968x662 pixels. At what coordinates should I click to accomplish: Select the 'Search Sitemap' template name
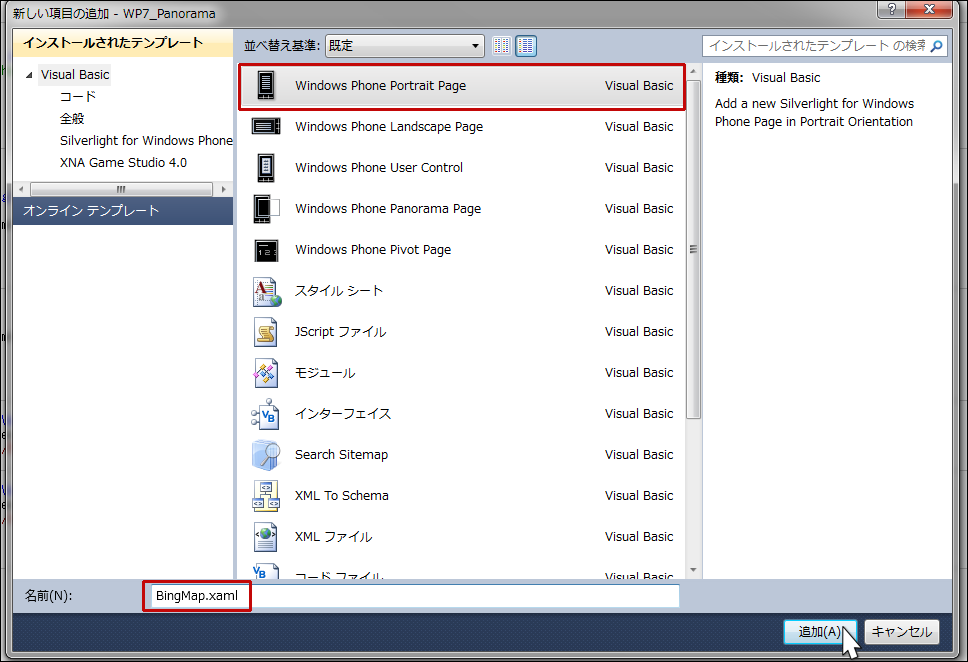coord(341,455)
